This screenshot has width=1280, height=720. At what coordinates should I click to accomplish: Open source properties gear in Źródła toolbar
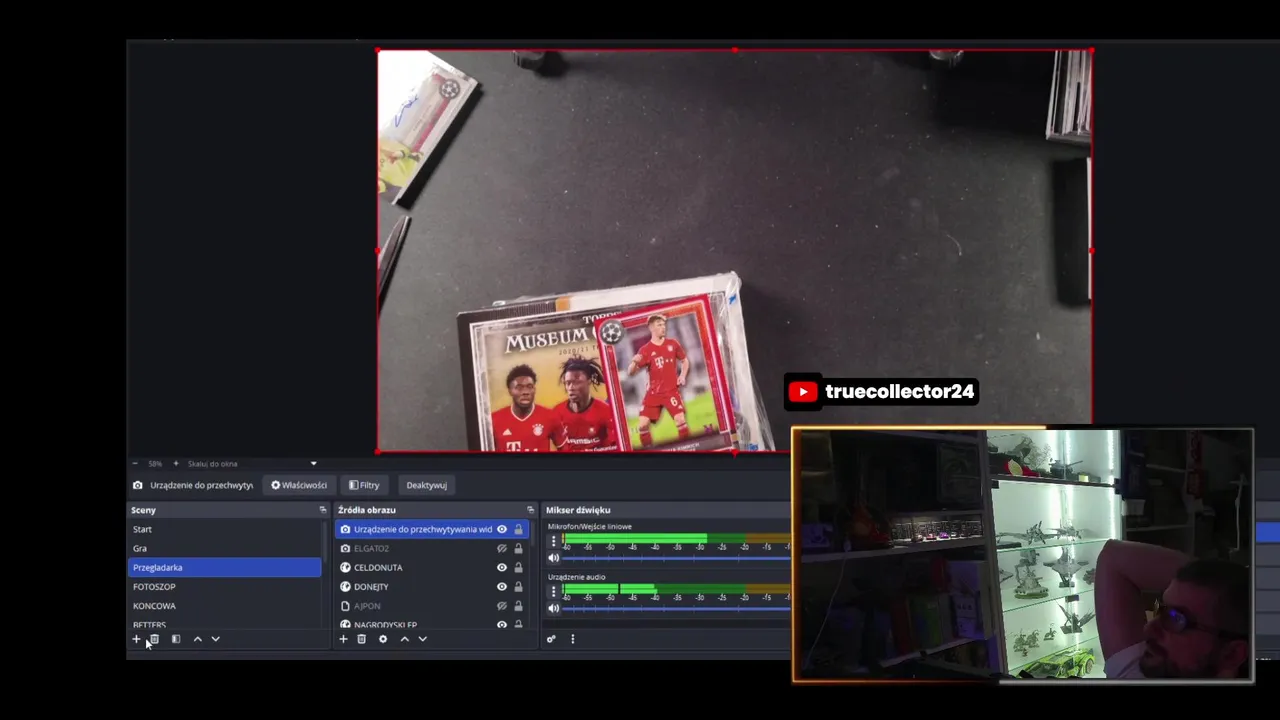[x=383, y=639]
